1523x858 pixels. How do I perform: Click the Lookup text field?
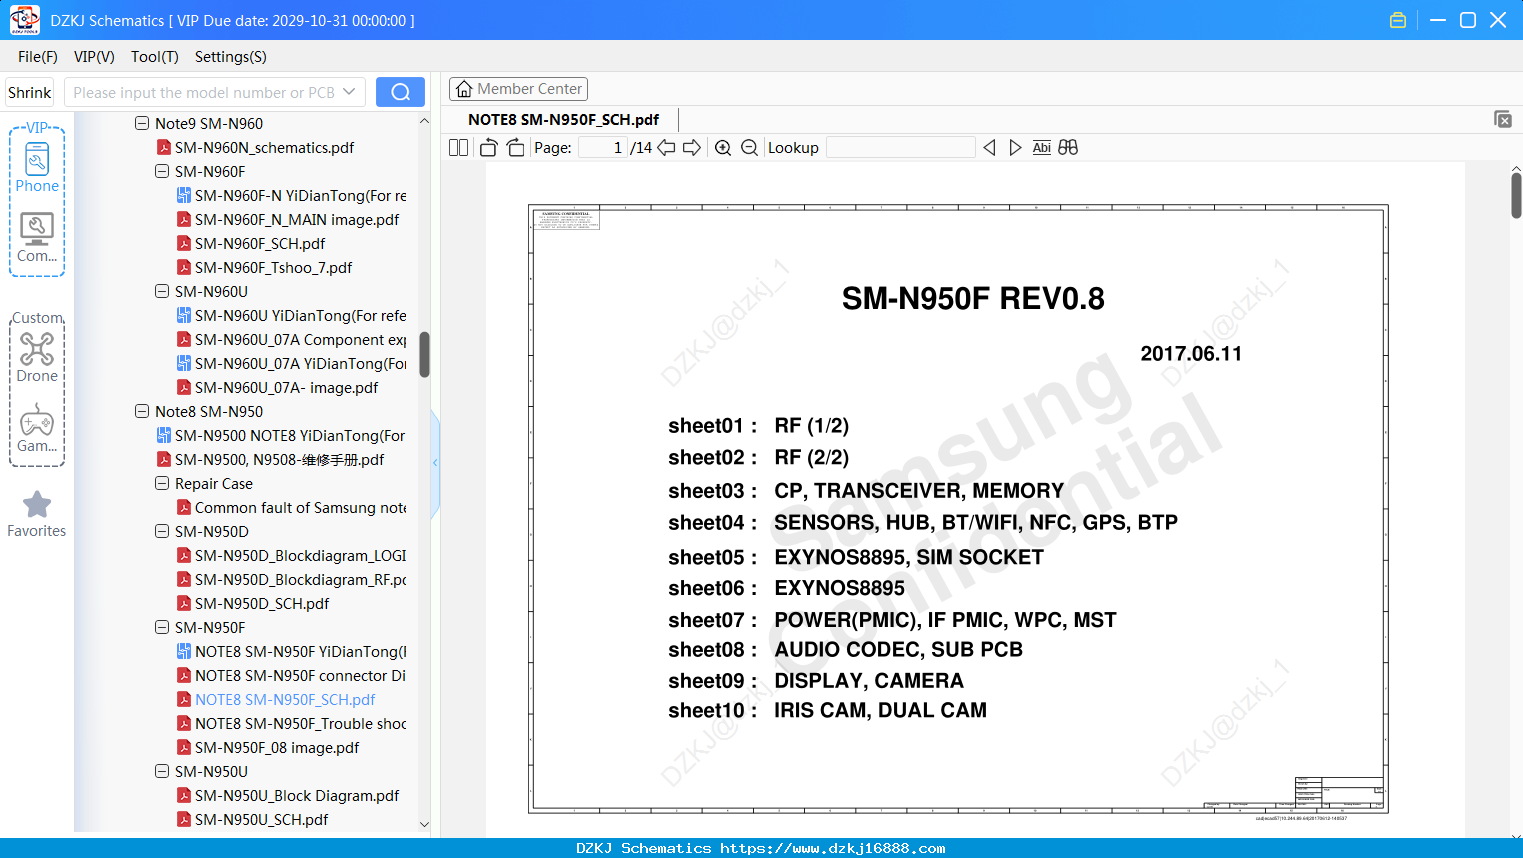(901, 148)
